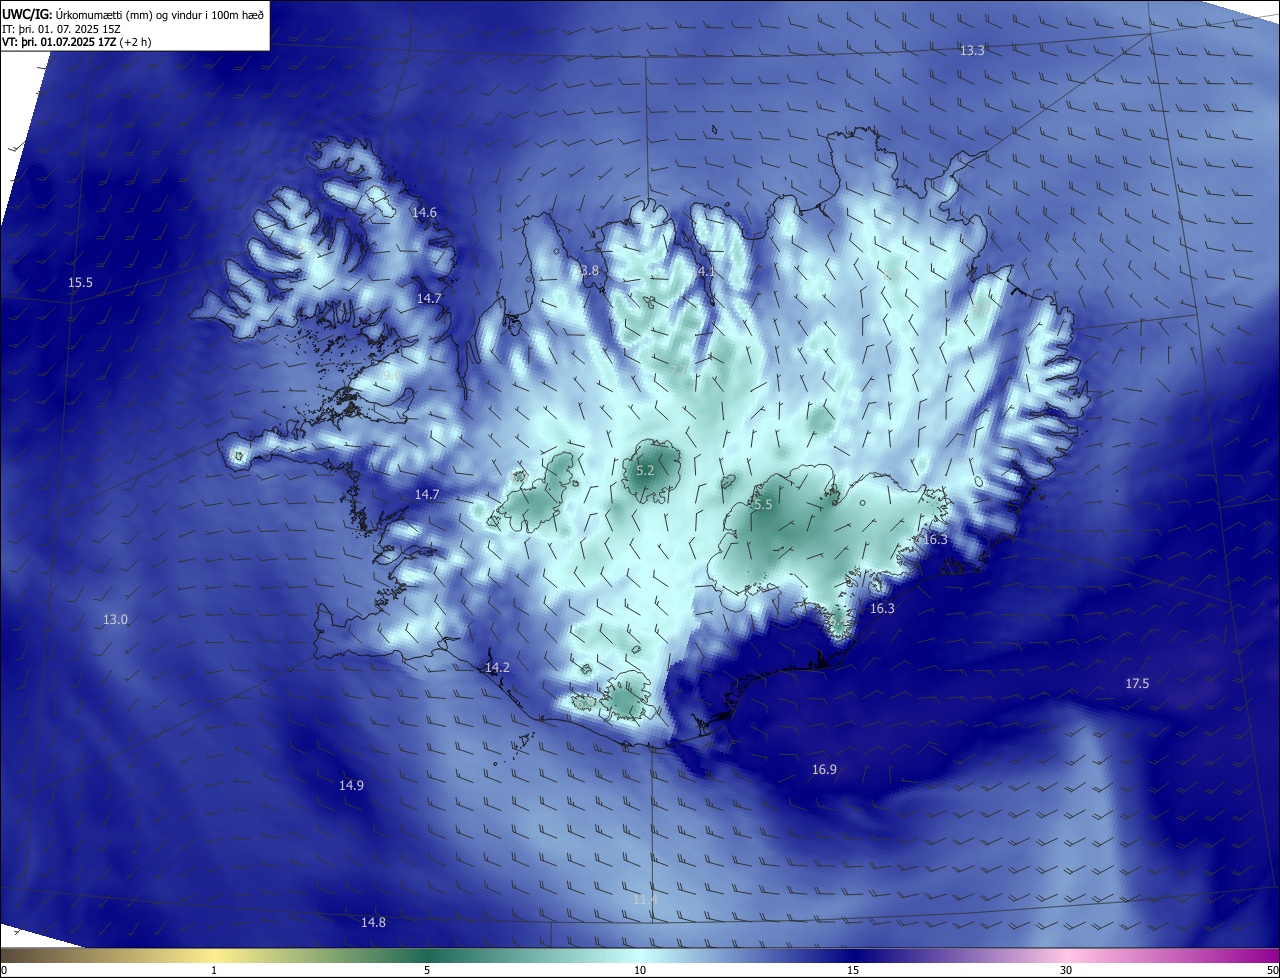Click the 14.8 value label
Screen dimensions: 1280x978
373,923
